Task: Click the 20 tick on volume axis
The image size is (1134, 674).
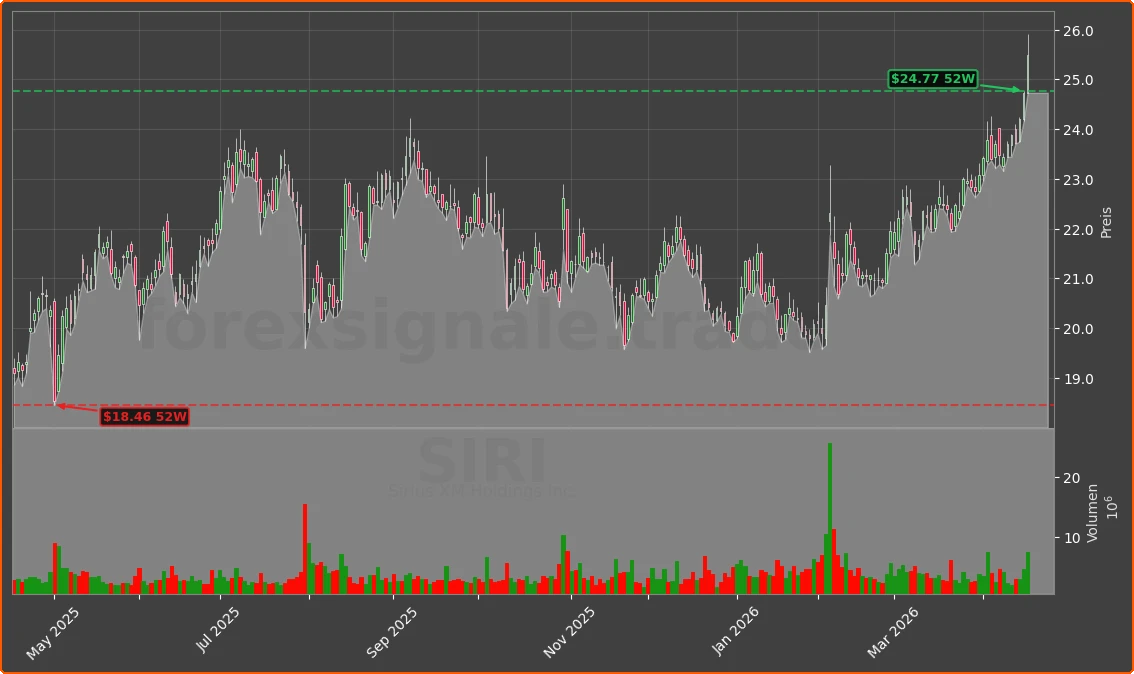Action: (1070, 479)
